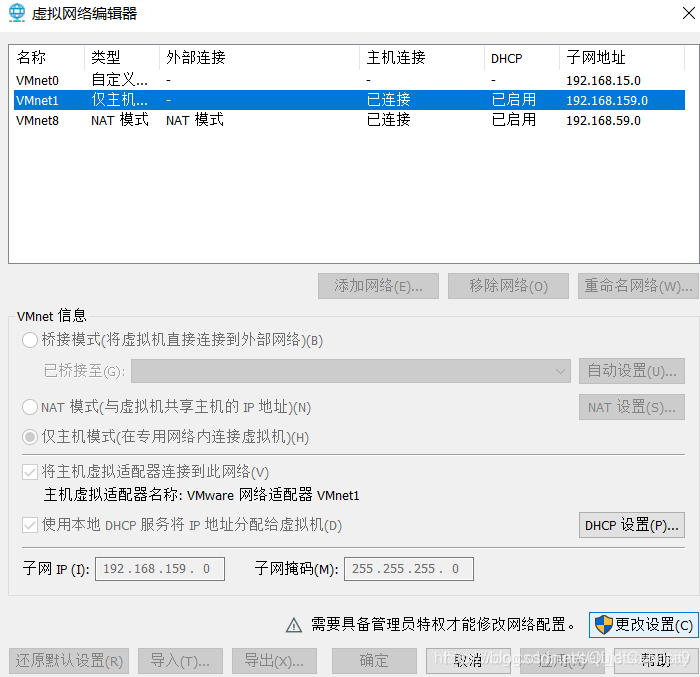
Task: Click 主机虚拟适配器名称 label text
Action: point(202,495)
